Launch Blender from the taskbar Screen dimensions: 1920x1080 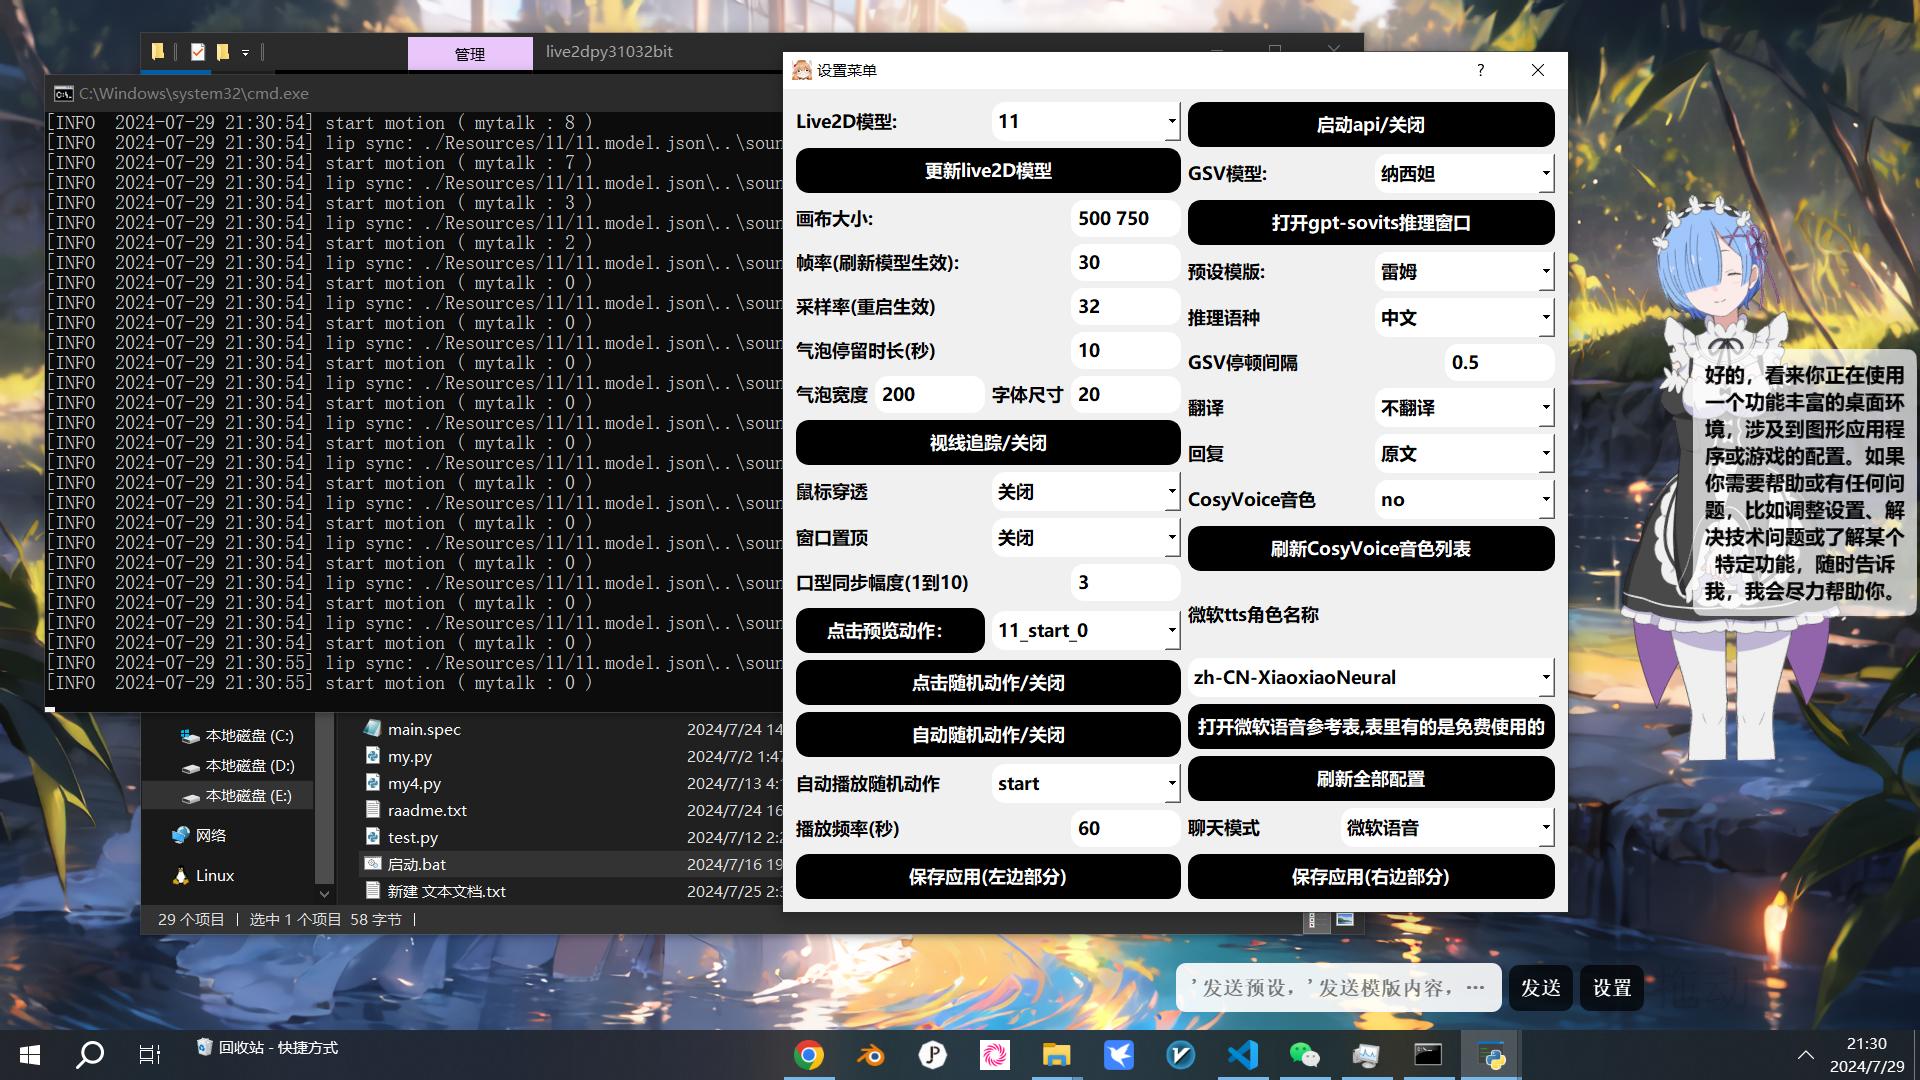coord(871,1055)
